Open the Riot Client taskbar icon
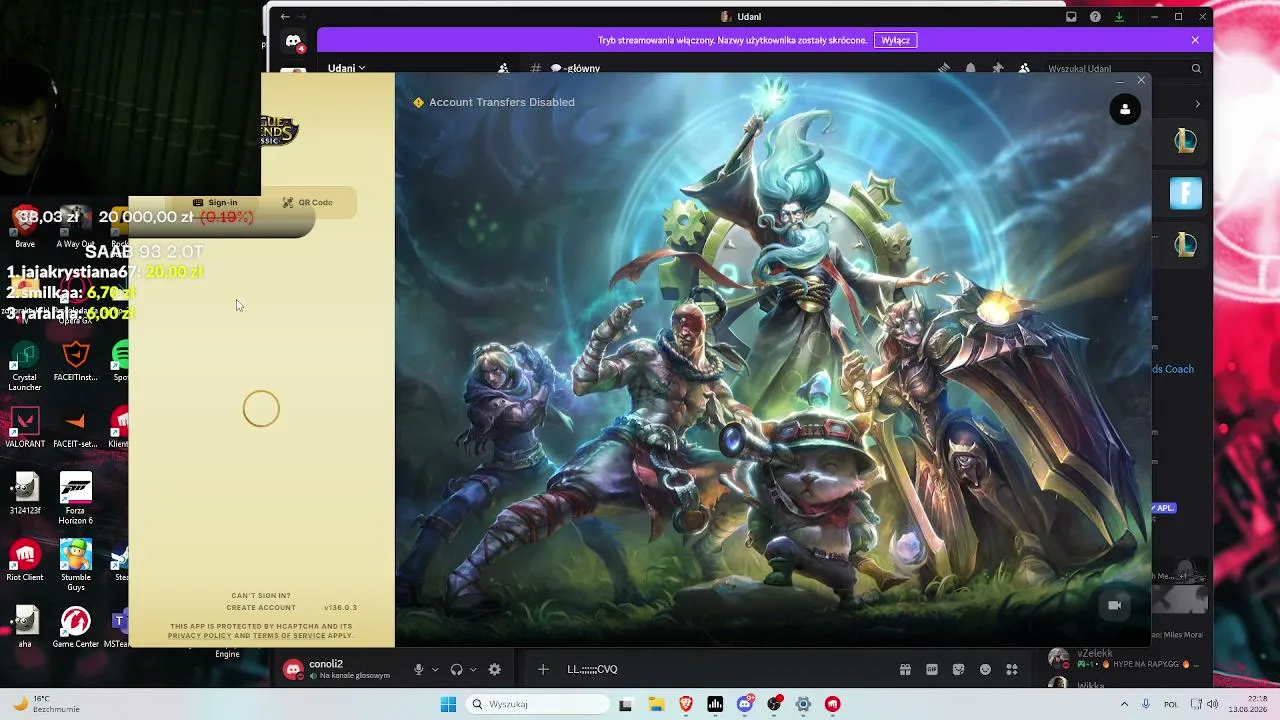The width and height of the screenshot is (1280, 720). [x=833, y=704]
